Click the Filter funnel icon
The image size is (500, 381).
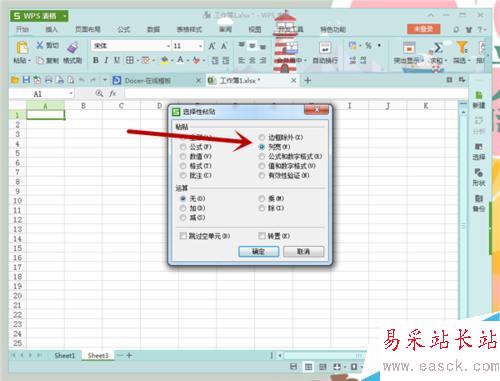point(462,47)
